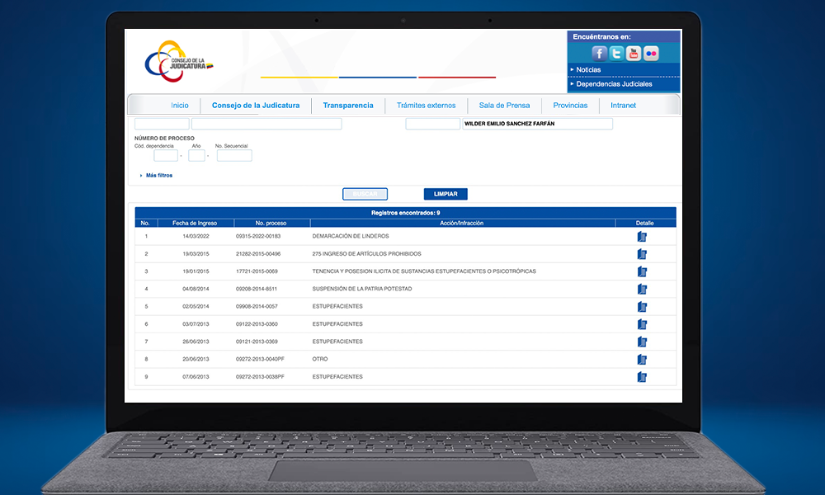
Task: Open the Flickr social icon
Action: click(651, 53)
